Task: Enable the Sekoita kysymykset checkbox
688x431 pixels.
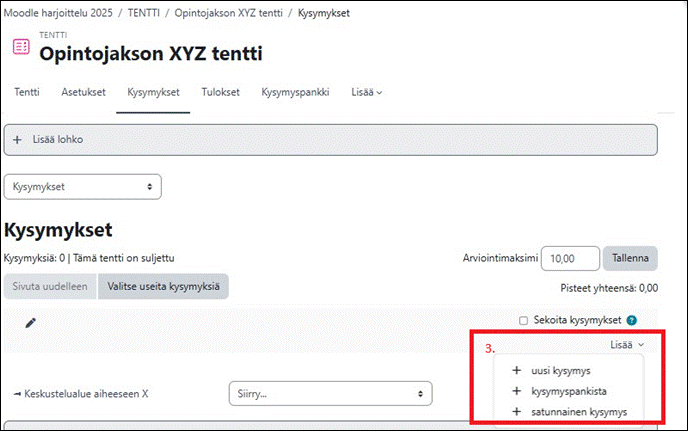Action: [523, 320]
